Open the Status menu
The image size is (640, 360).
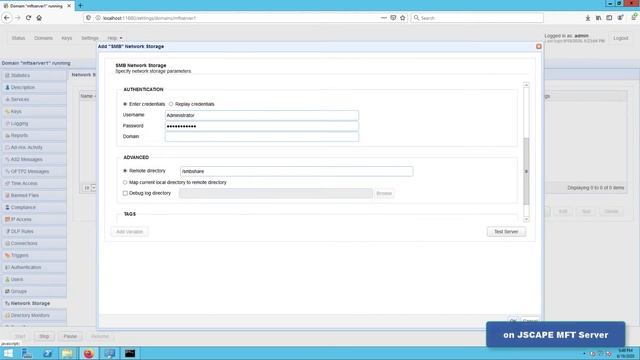(18, 38)
